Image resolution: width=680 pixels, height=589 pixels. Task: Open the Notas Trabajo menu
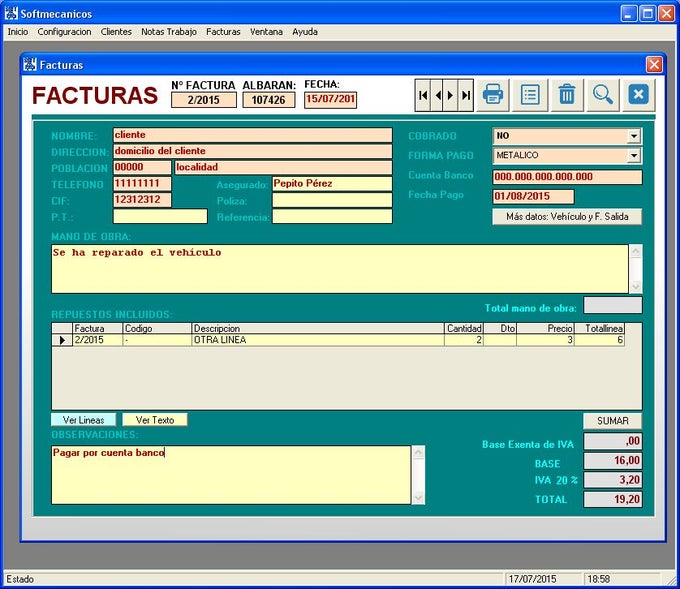click(x=169, y=32)
